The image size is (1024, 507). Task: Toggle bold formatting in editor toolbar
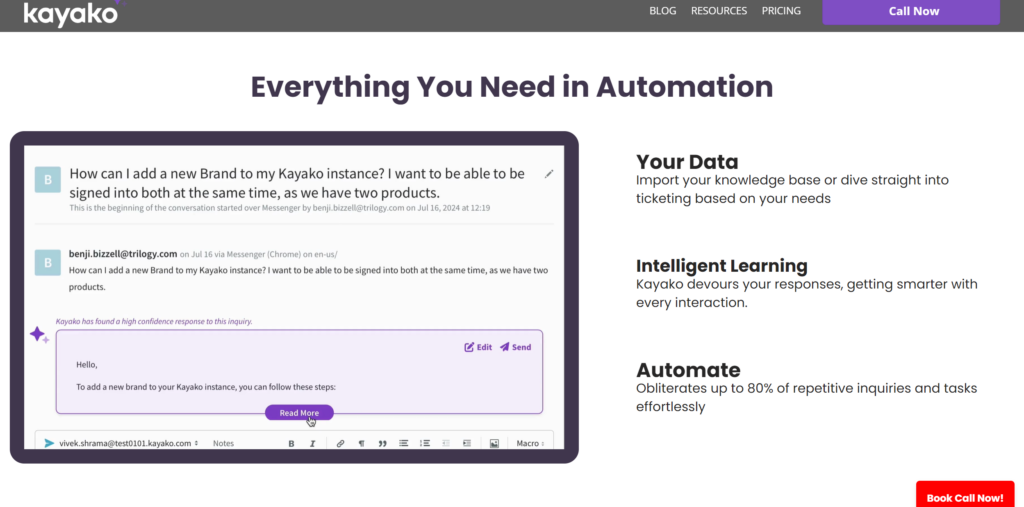[x=292, y=443]
